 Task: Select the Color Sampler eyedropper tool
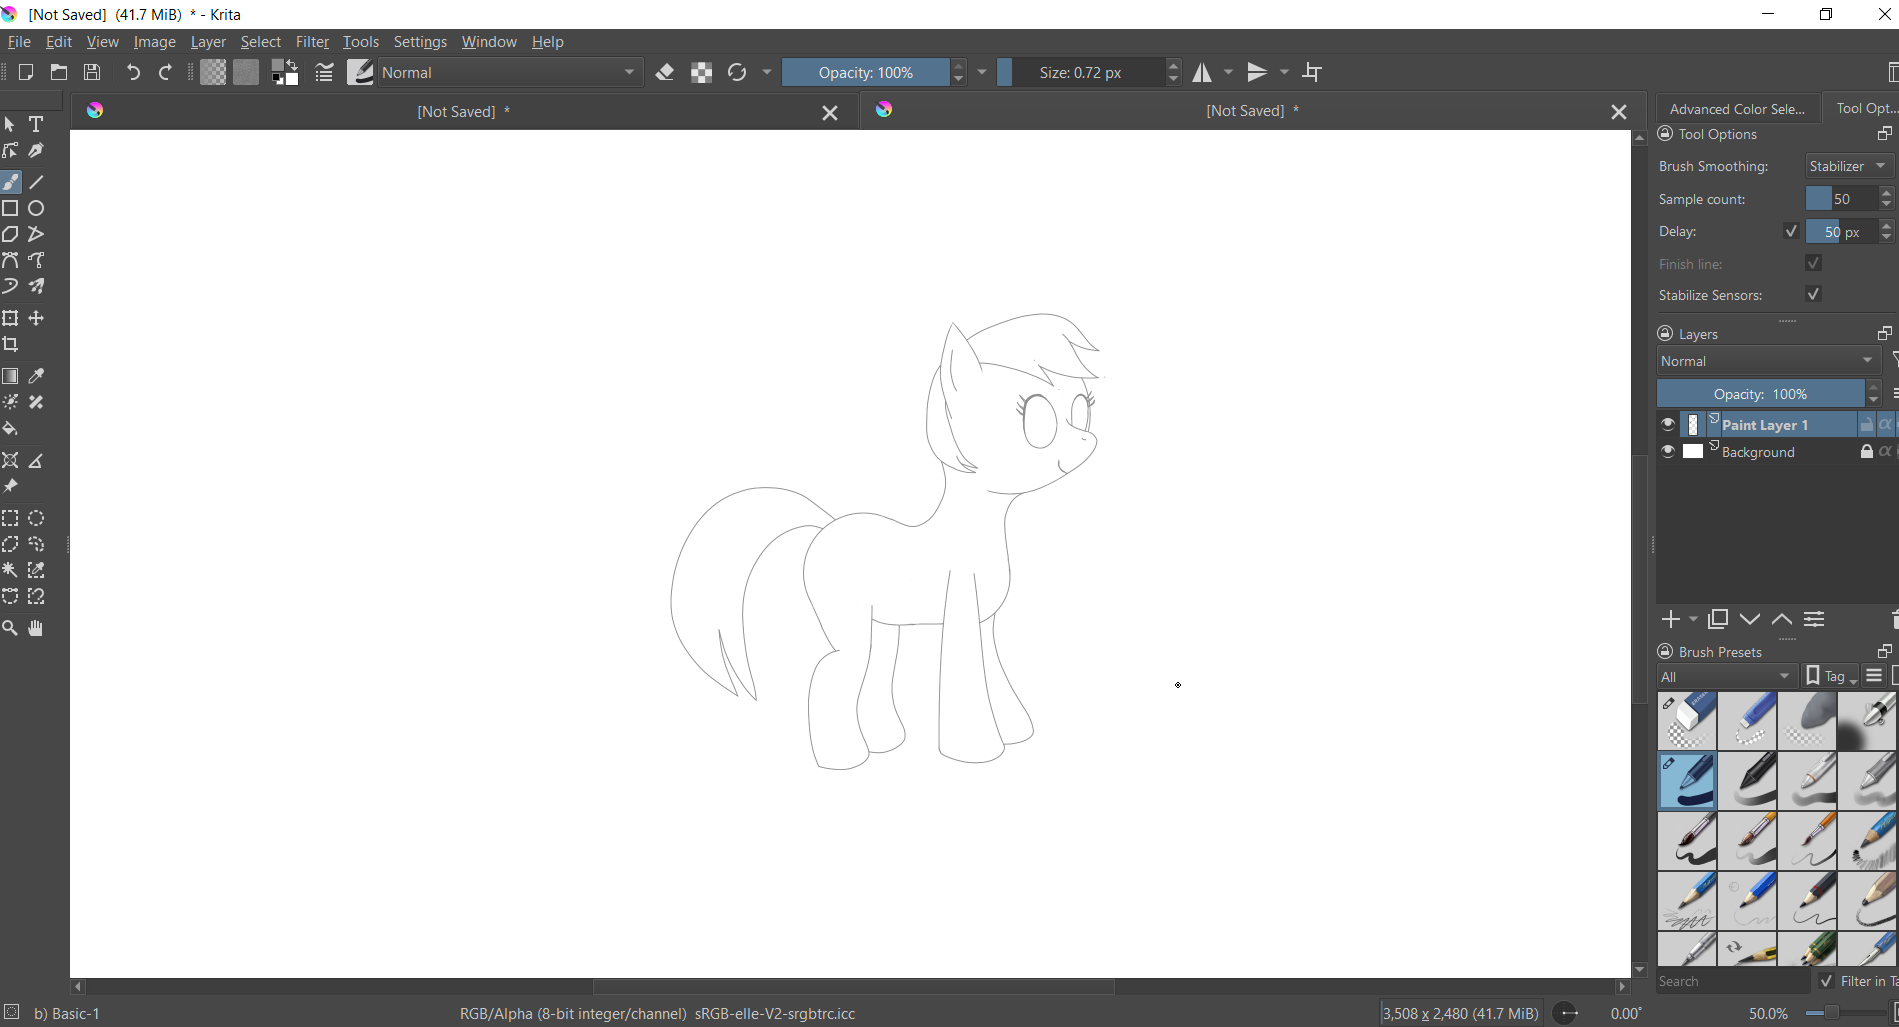click(x=37, y=376)
